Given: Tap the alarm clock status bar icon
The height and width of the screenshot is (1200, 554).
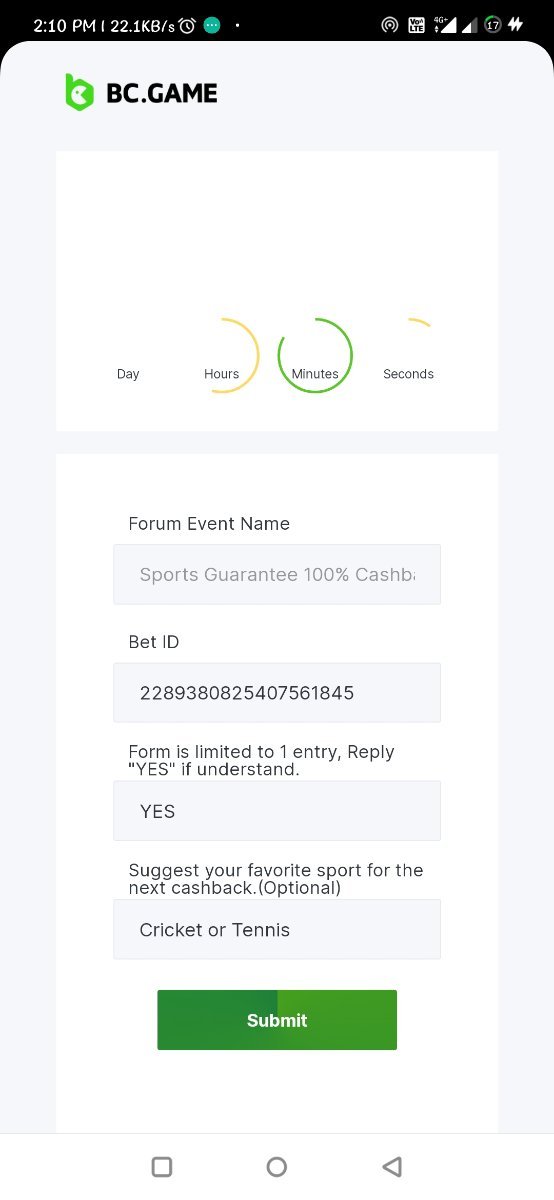Looking at the screenshot, I should click(187, 25).
